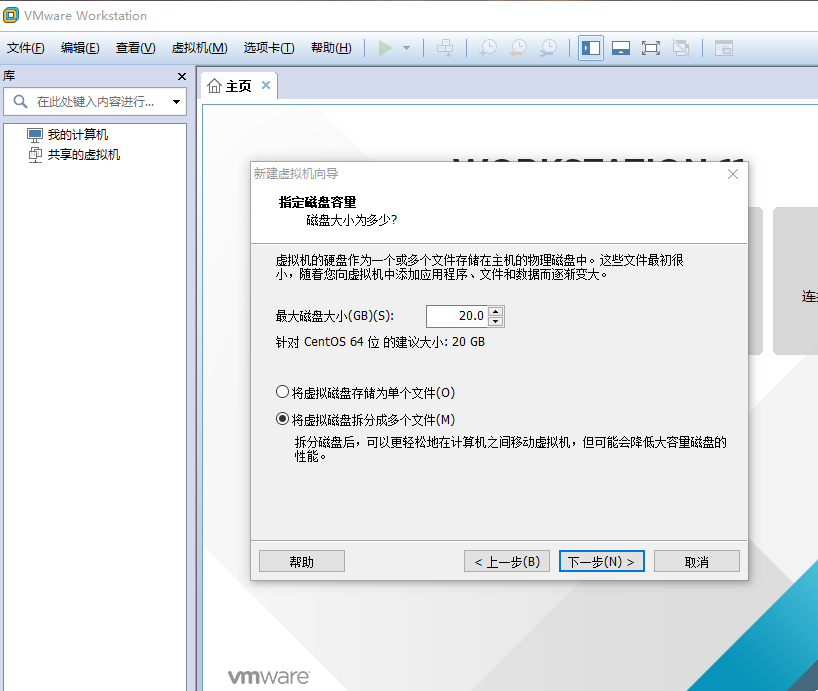818x691 pixels.
Task: Click the console view toolbar icon
Action: (724, 49)
